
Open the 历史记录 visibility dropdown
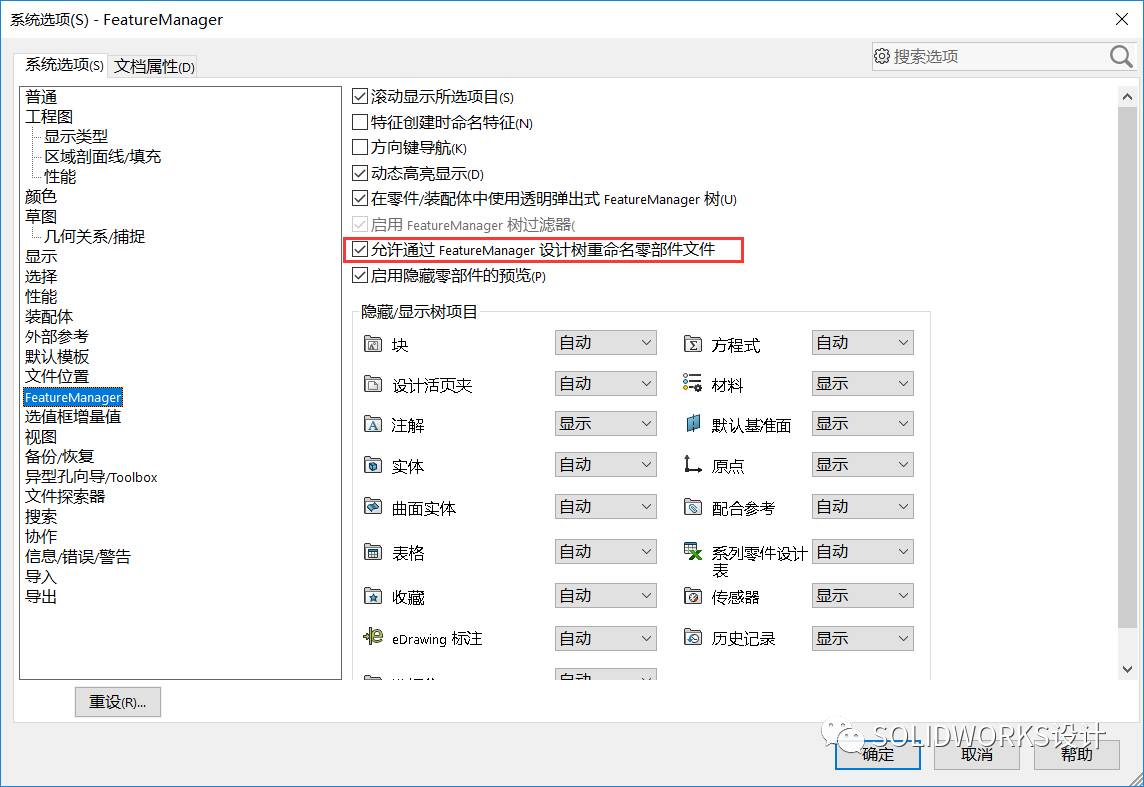862,639
